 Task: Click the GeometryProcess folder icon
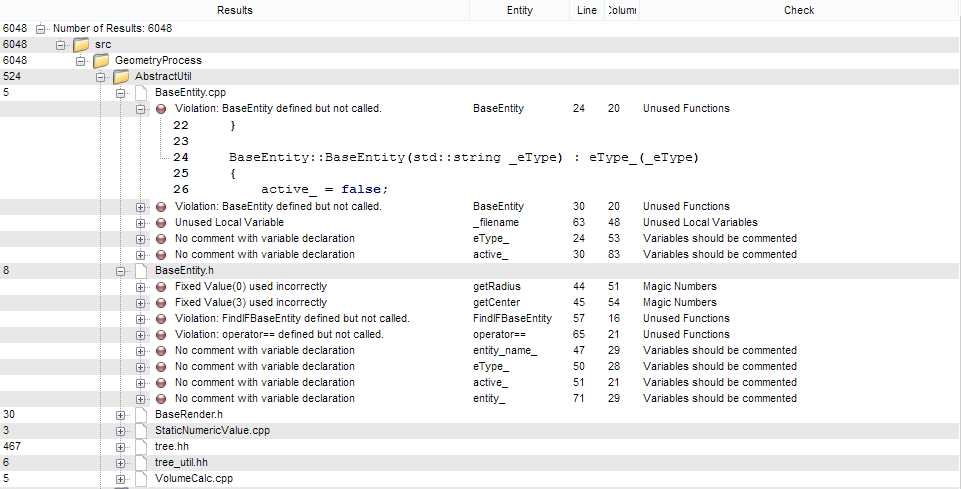coord(101,61)
